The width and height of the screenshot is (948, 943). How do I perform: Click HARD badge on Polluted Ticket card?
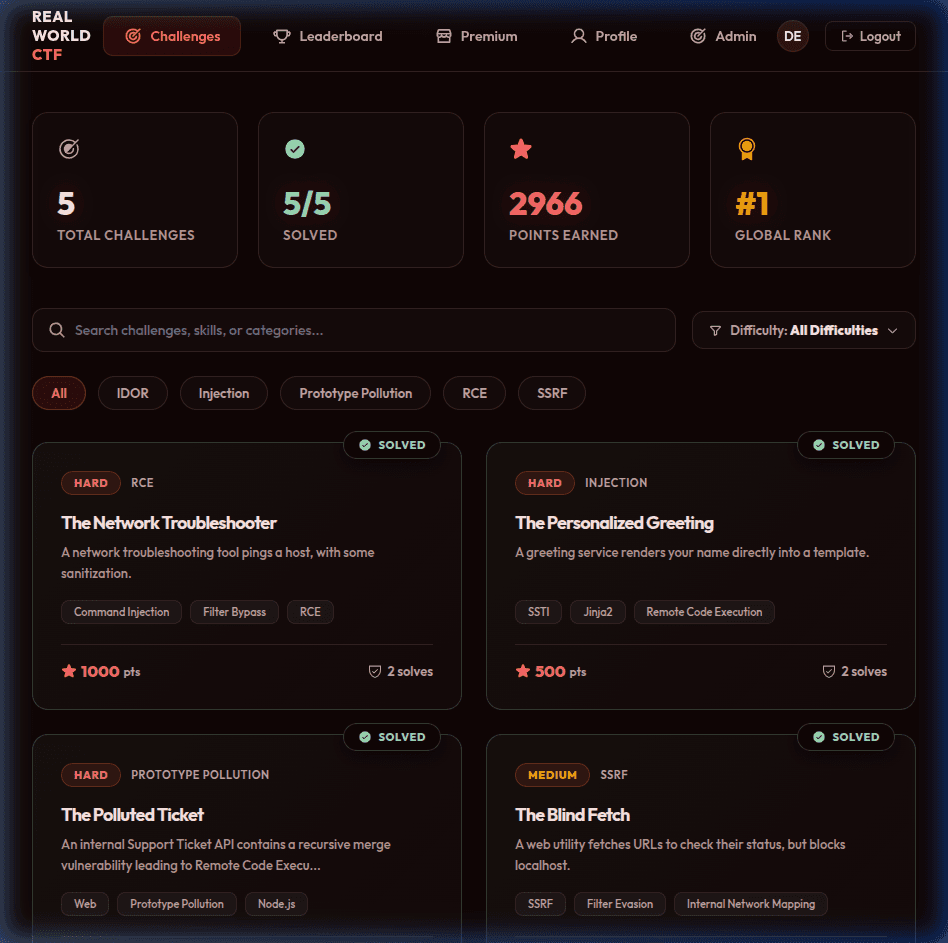click(91, 775)
